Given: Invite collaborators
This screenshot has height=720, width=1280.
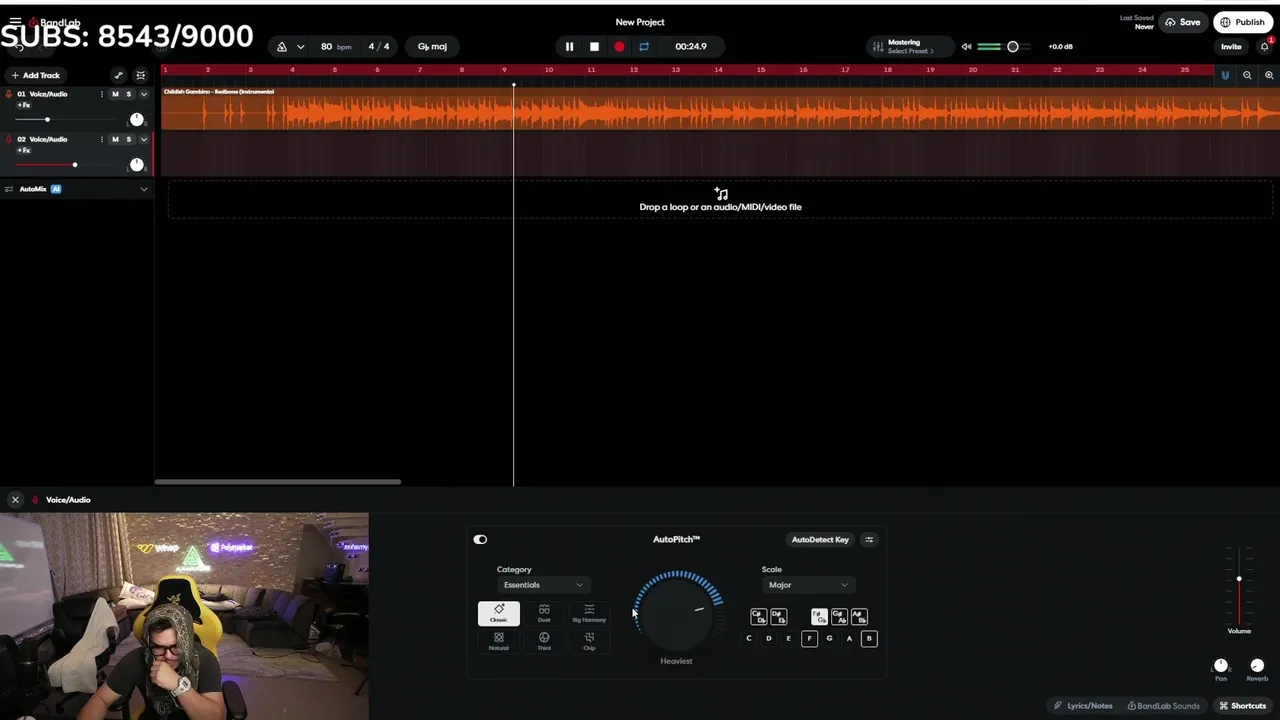Looking at the screenshot, I should pos(1231,47).
